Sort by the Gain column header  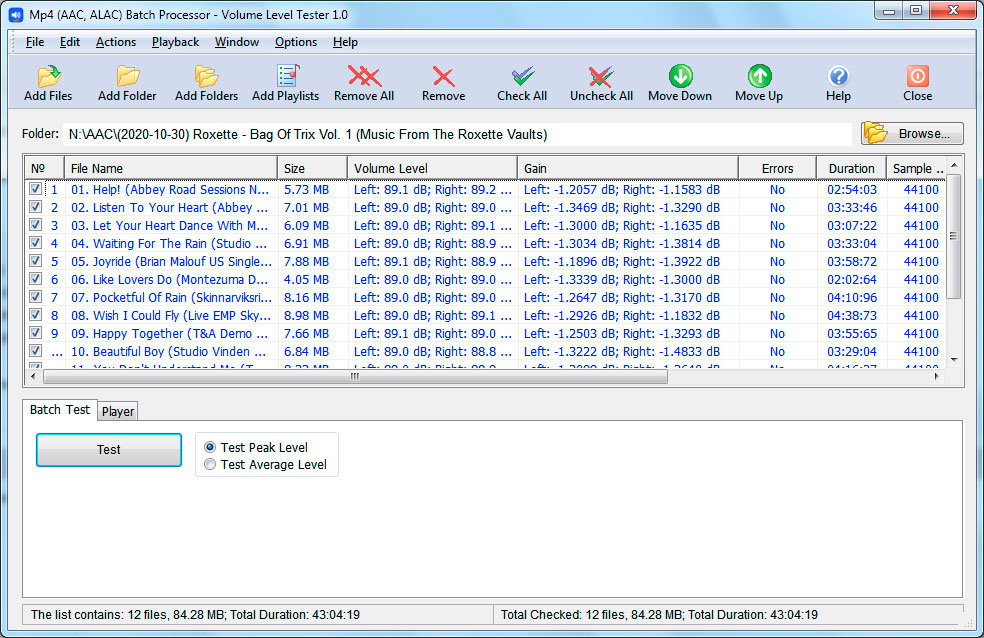click(x=628, y=168)
